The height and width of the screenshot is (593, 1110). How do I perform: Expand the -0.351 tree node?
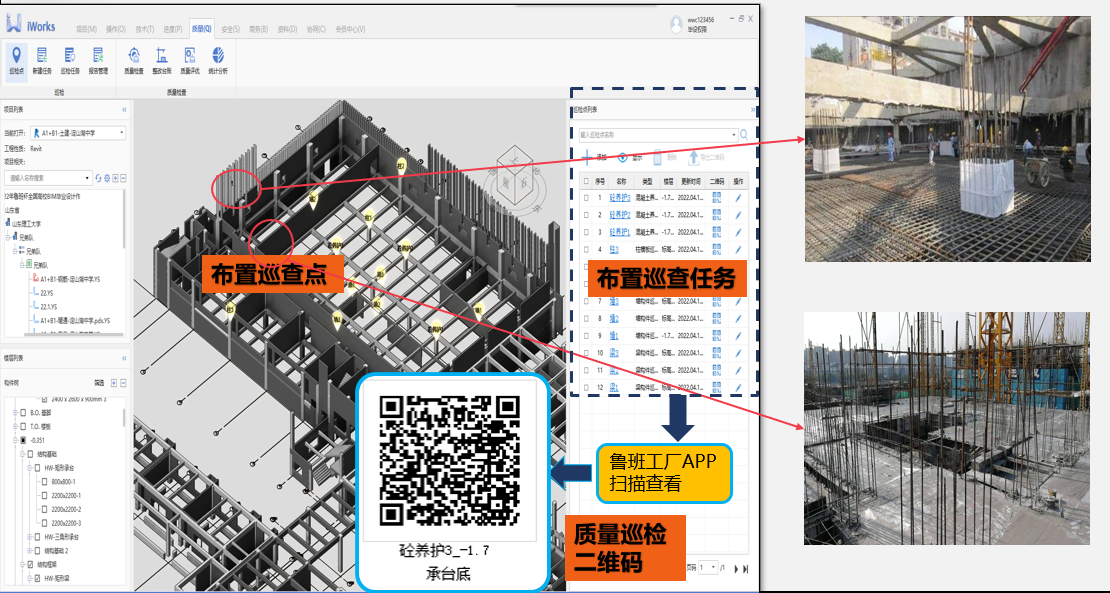(x=15, y=440)
